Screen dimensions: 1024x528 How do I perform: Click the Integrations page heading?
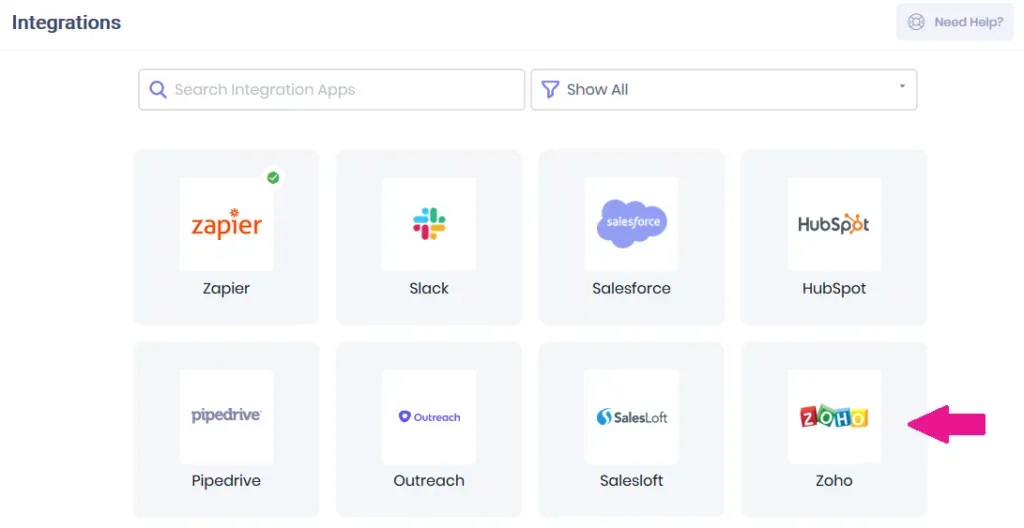tap(66, 23)
